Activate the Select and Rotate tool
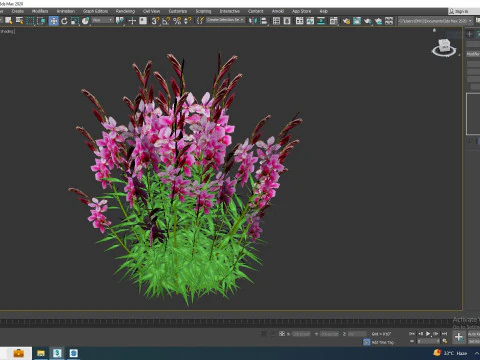 (x=64, y=21)
